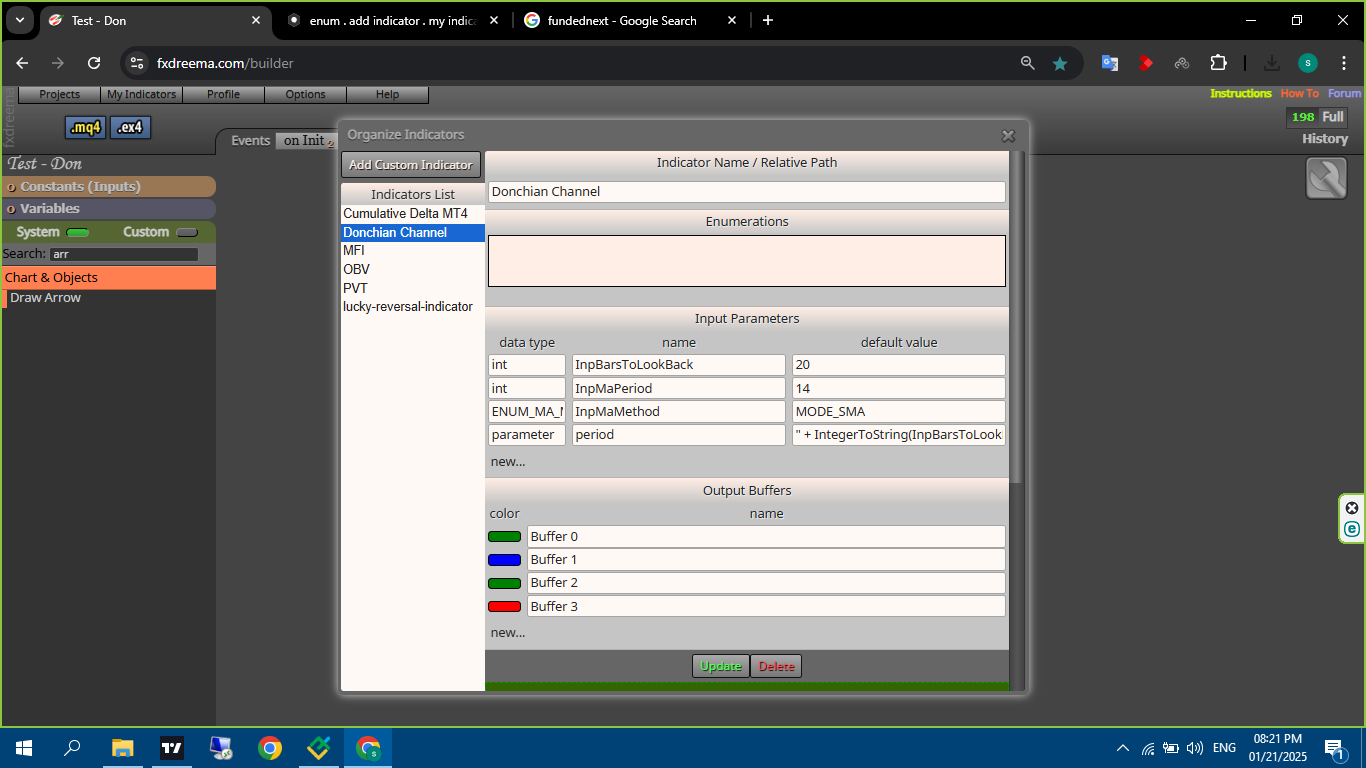Image resolution: width=1366 pixels, height=768 pixels.
Task: Open the Chrome profile avatar
Action: click(1308, 63)
